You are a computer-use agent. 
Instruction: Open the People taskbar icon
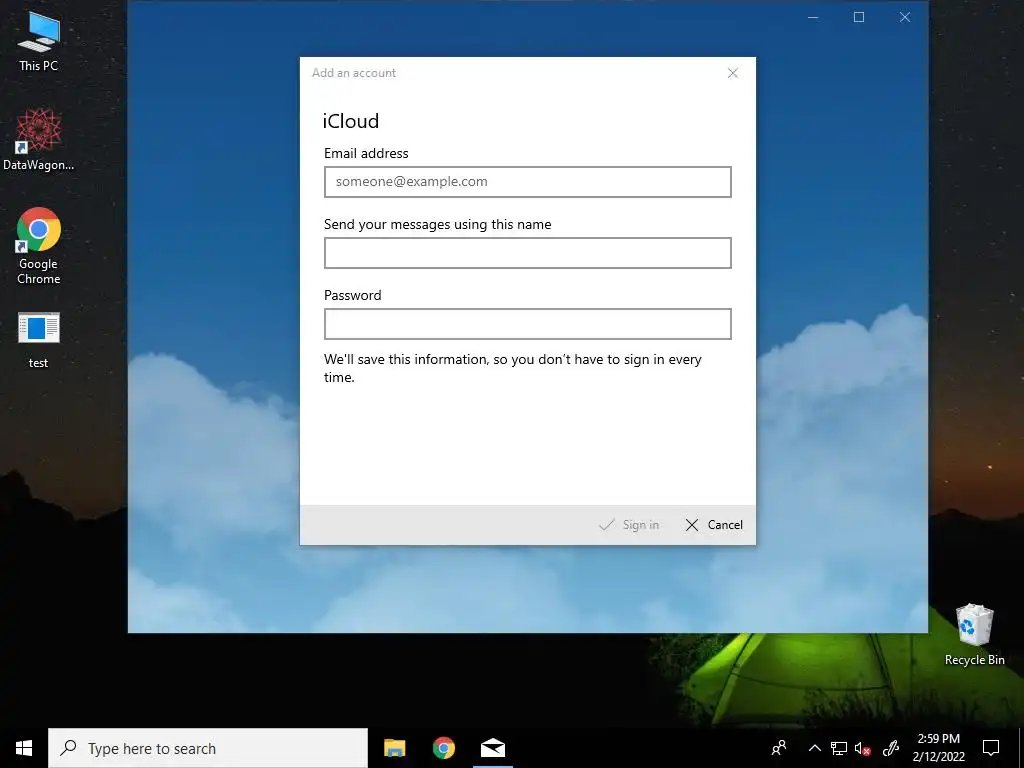tap(779, 748)
